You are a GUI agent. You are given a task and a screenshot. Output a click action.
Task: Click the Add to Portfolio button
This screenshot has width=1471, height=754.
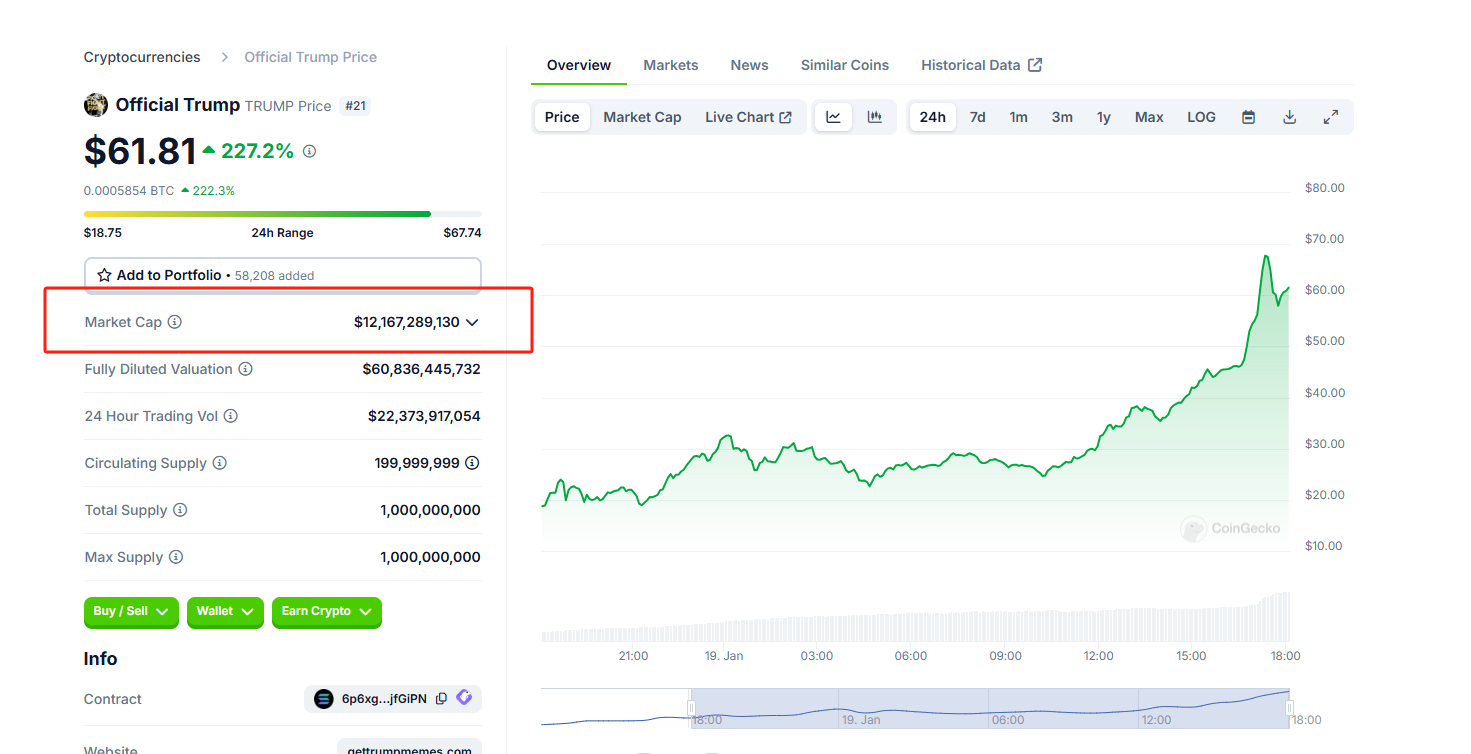coord(283,275)
